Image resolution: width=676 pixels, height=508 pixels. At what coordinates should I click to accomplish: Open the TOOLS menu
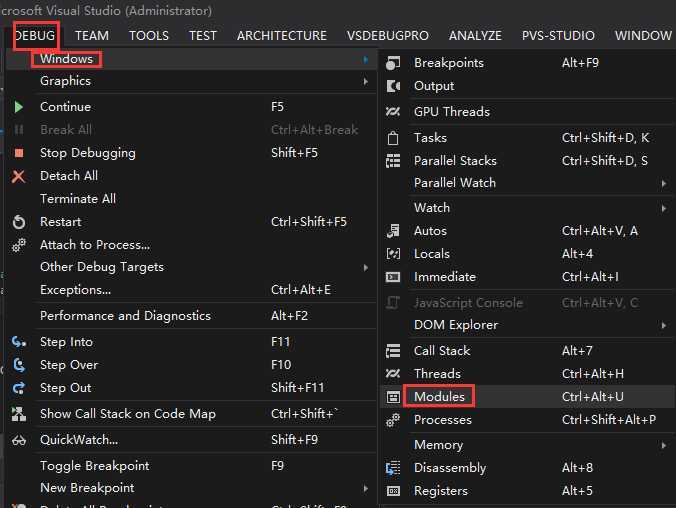coord(149,35)
